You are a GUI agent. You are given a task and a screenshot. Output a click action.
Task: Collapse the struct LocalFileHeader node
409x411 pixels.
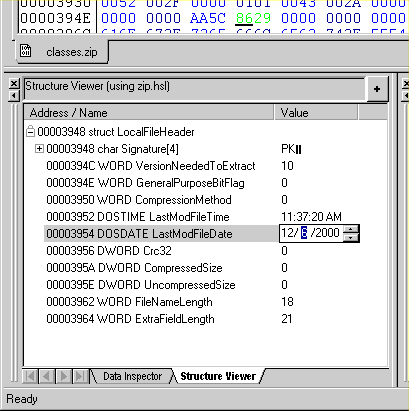pos(30,131)
